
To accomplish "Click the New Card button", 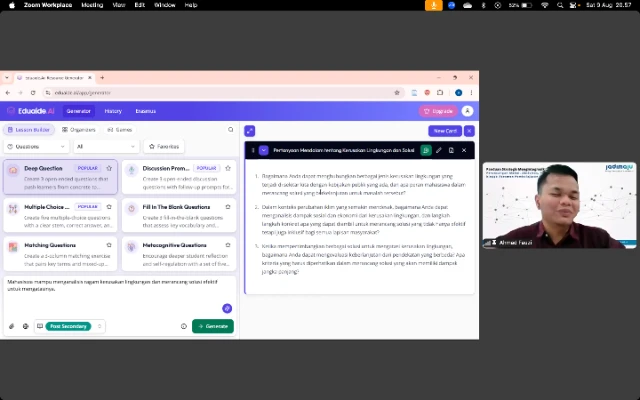I will [445, 131].
